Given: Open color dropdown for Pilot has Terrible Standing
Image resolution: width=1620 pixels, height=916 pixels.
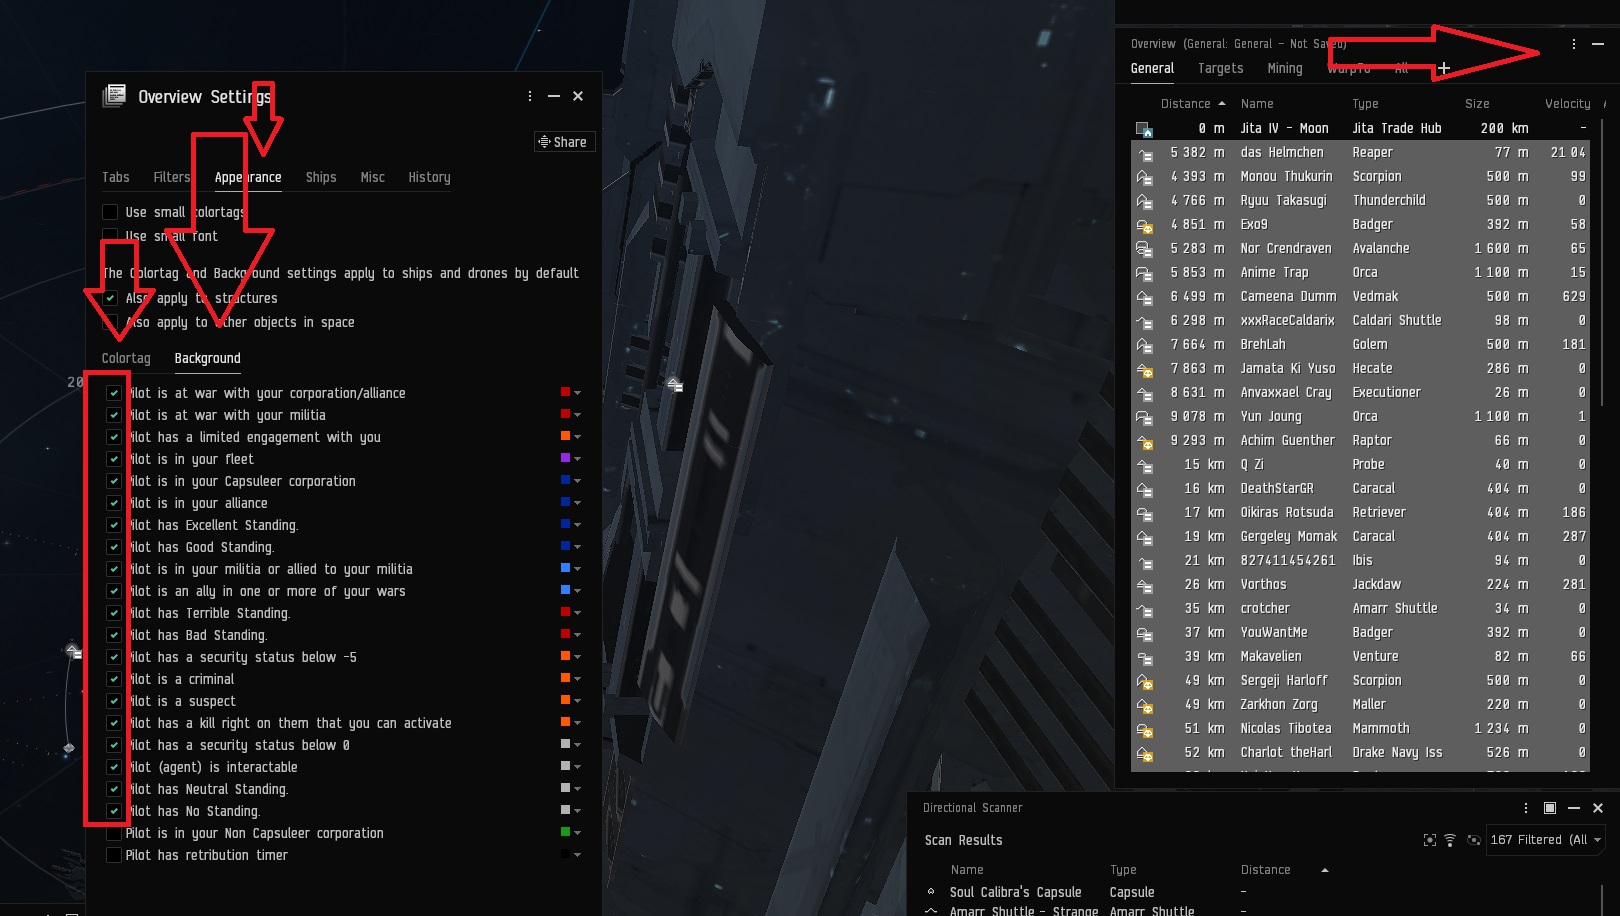Looking at the screenshot, I should coord(577,613).
